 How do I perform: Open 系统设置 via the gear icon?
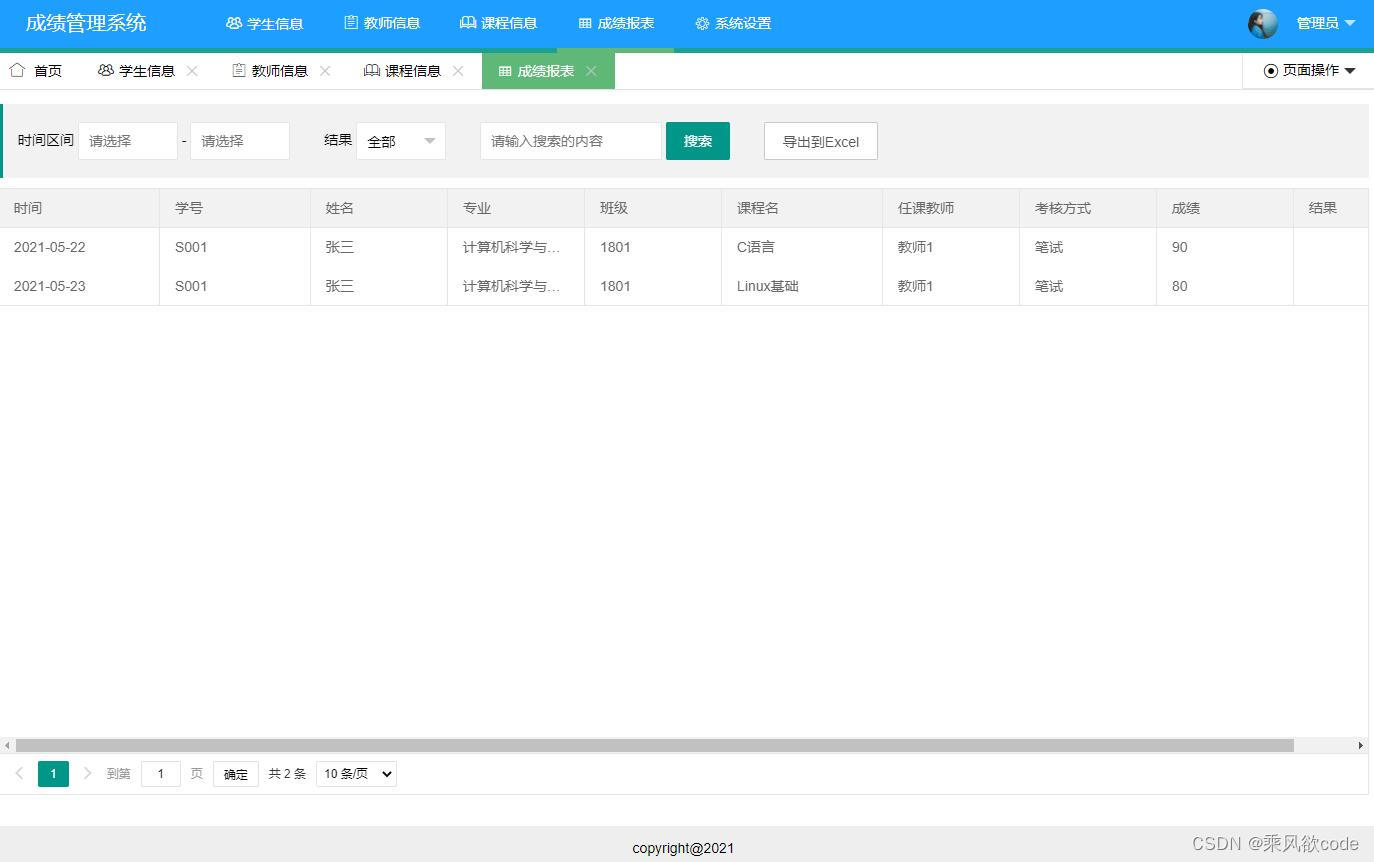pos(701,23)
